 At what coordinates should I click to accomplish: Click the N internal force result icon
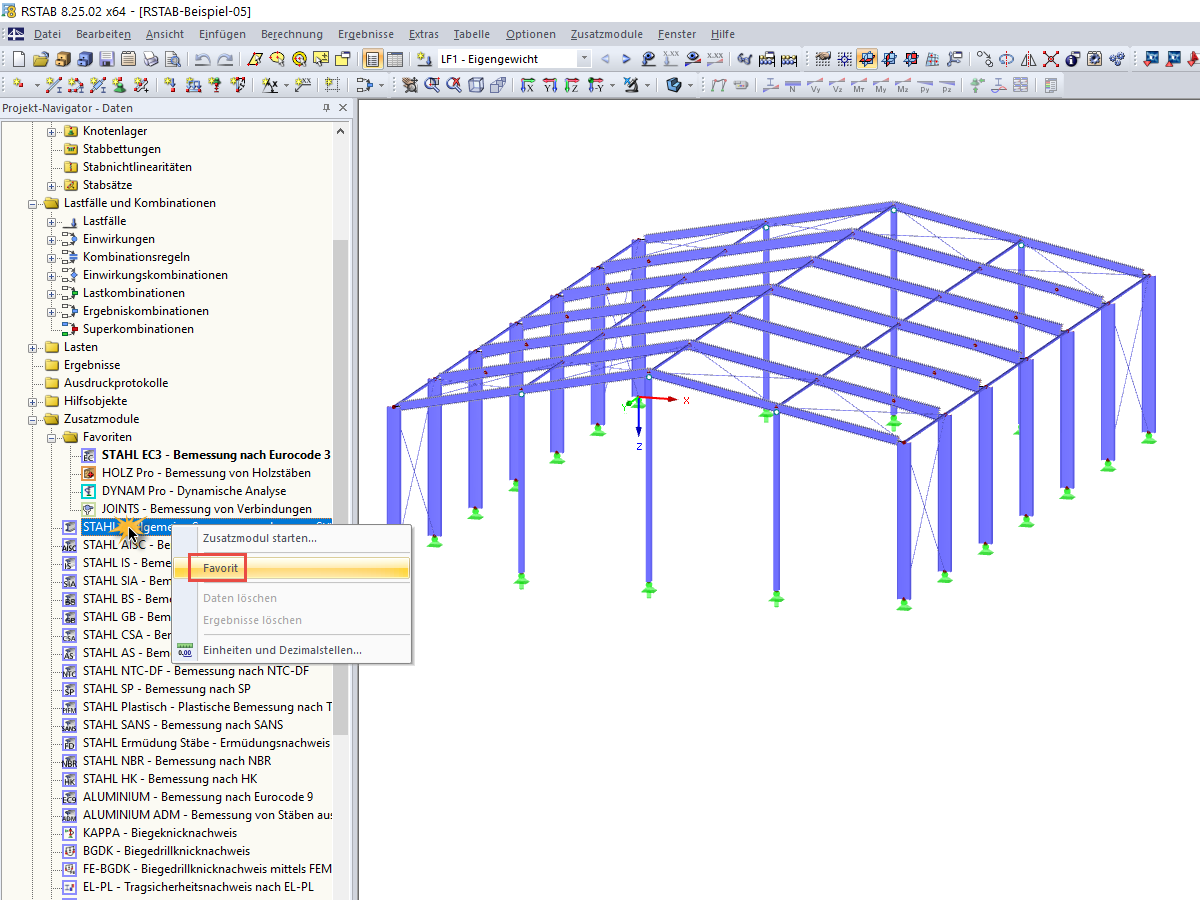click(793, 85)
